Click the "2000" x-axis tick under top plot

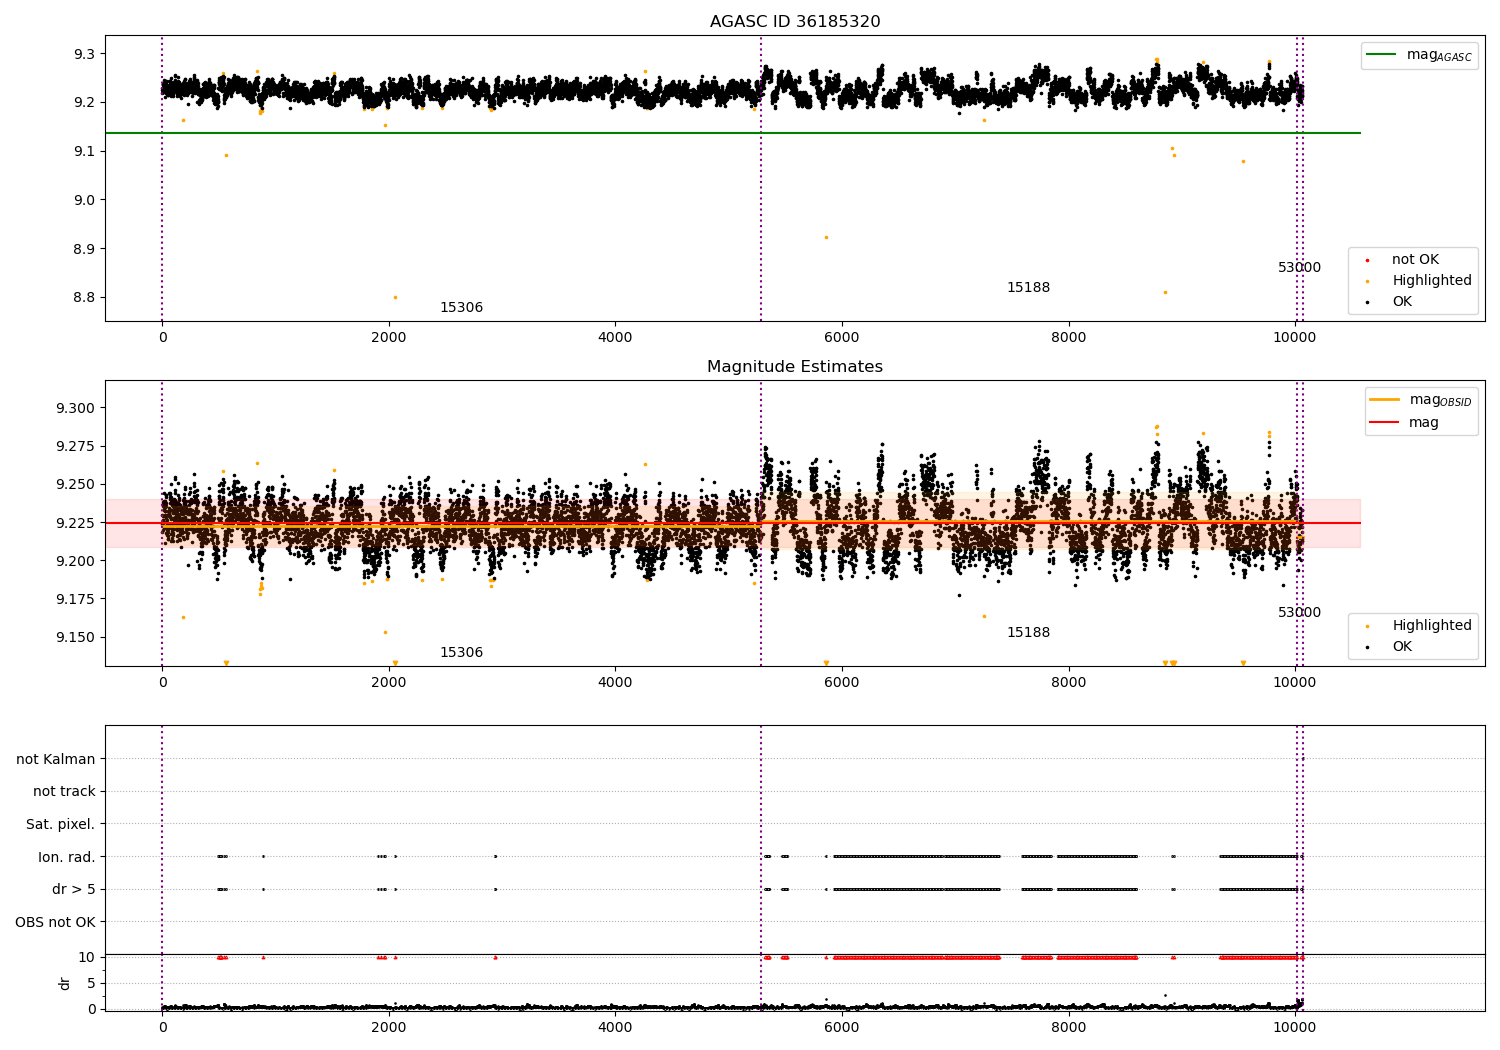click(x=389, y=338)
